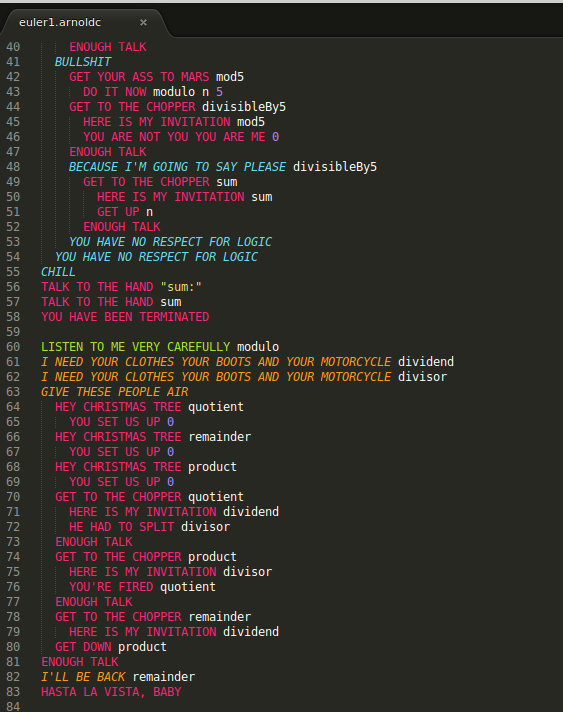Click the CHILL keyword on line 55
563x712 pixels.
(x=58, y=272)
